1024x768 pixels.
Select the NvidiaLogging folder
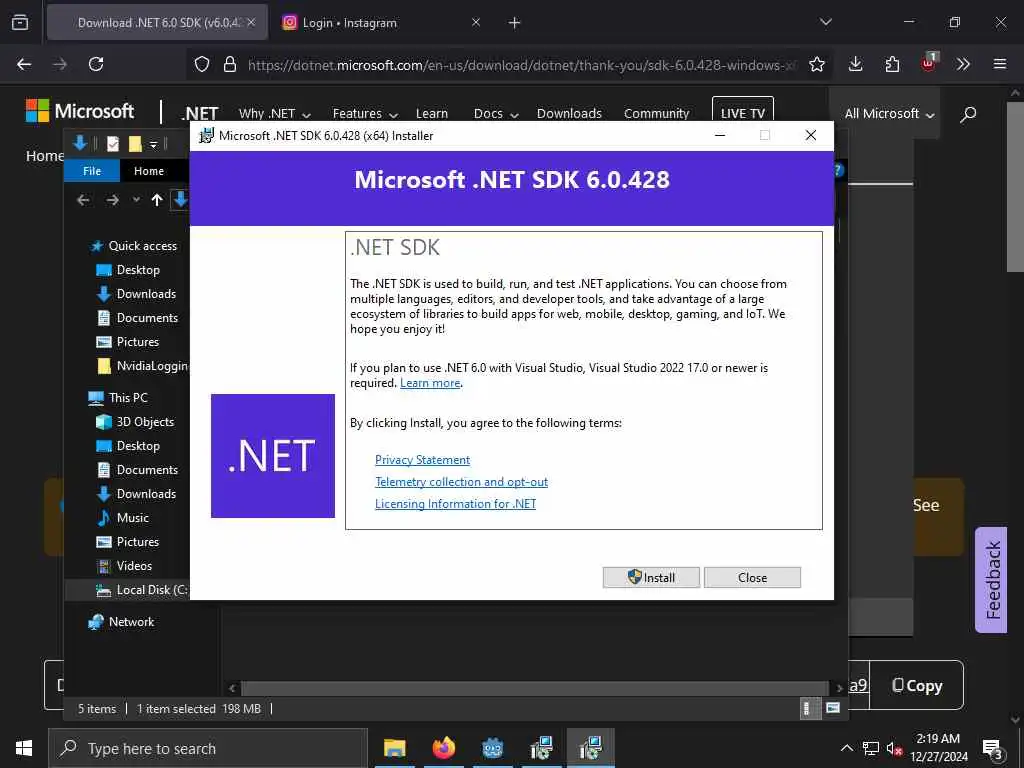point(142,366)
